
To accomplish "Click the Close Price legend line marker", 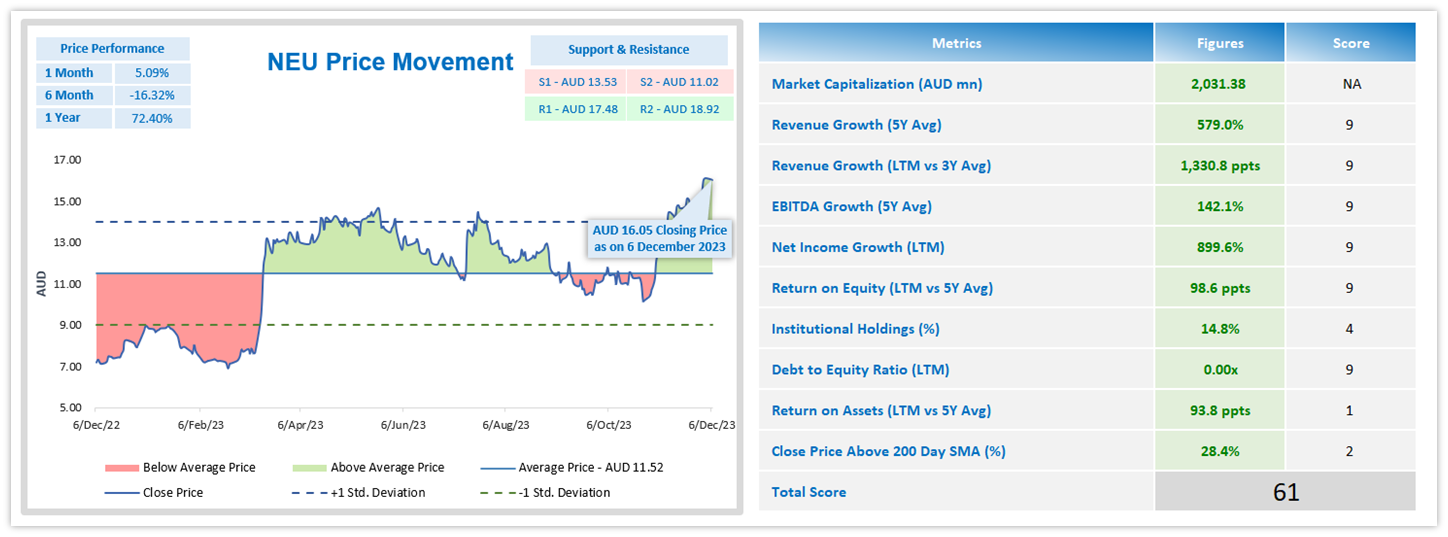I will (120, 493).
